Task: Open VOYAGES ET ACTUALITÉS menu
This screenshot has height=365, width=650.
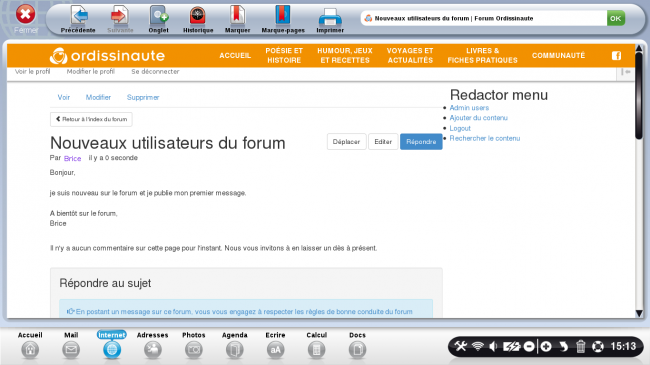Action: point(410,56)
